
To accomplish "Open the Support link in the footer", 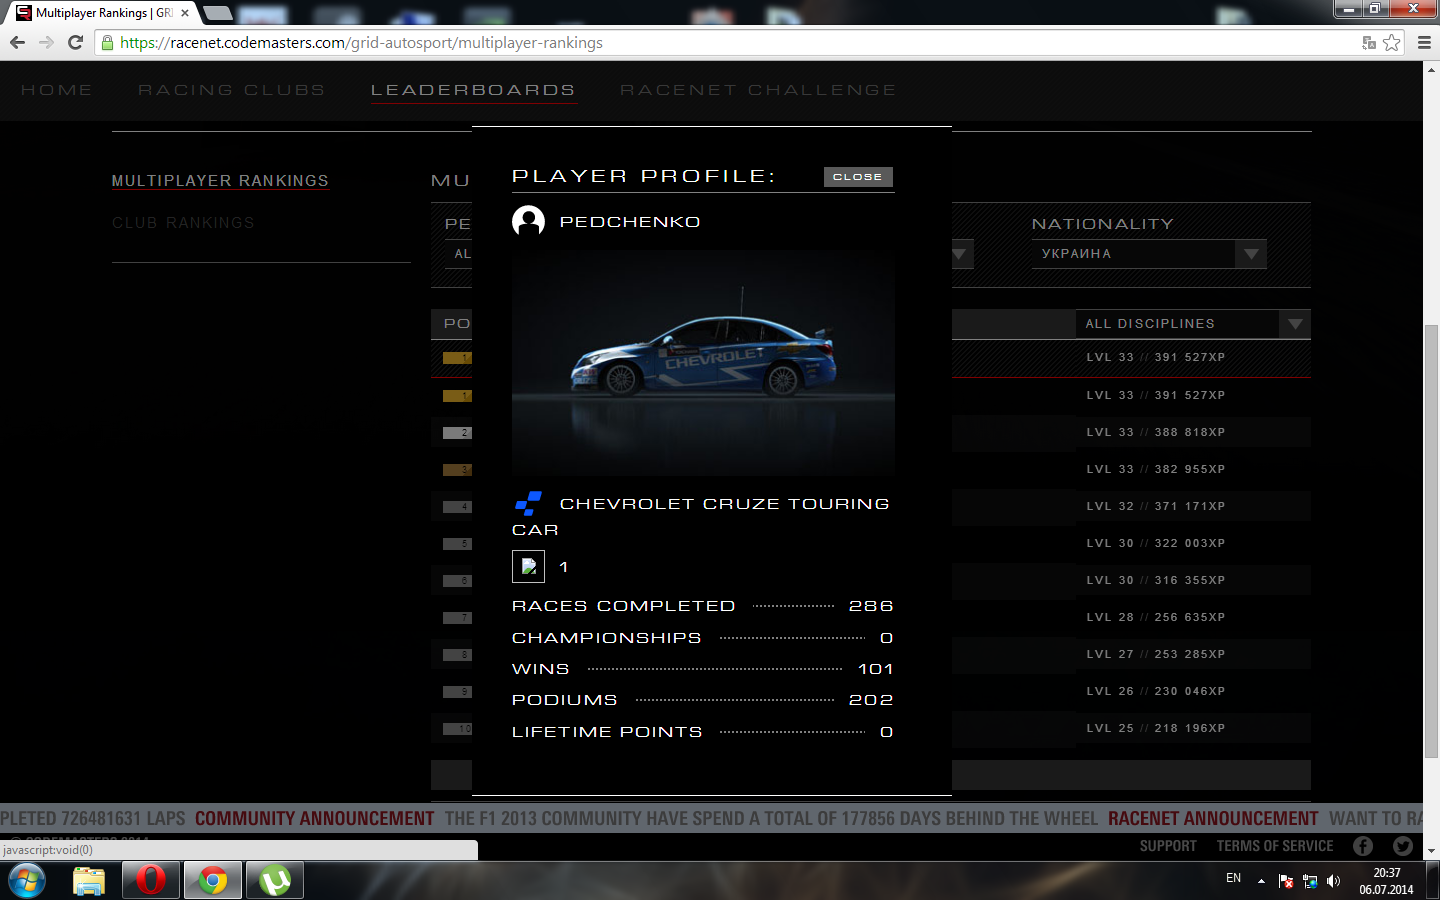I will (1168, 846).
